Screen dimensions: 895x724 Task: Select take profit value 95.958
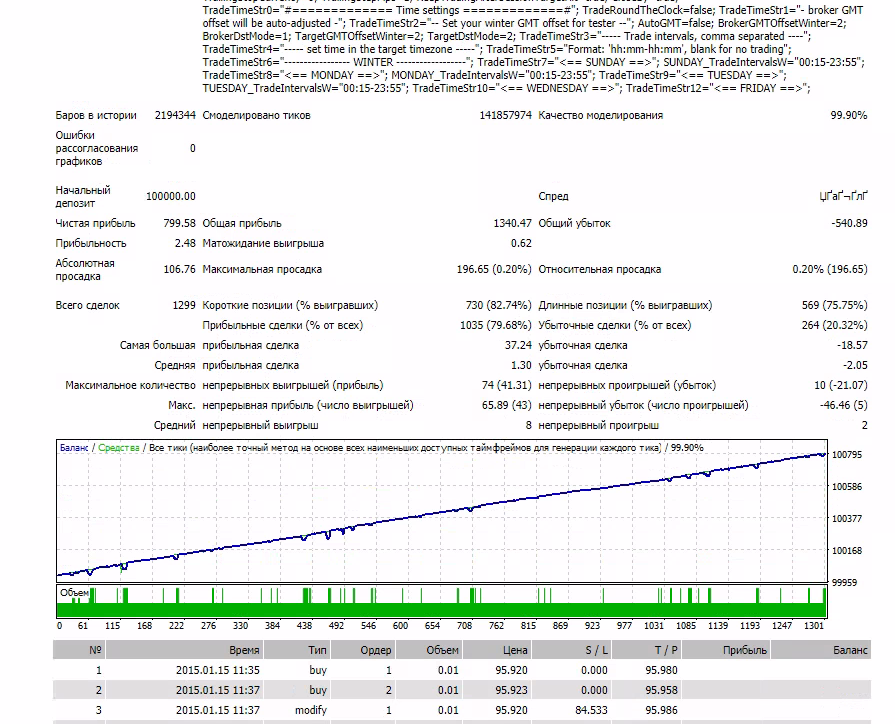(x=662, y=690)
